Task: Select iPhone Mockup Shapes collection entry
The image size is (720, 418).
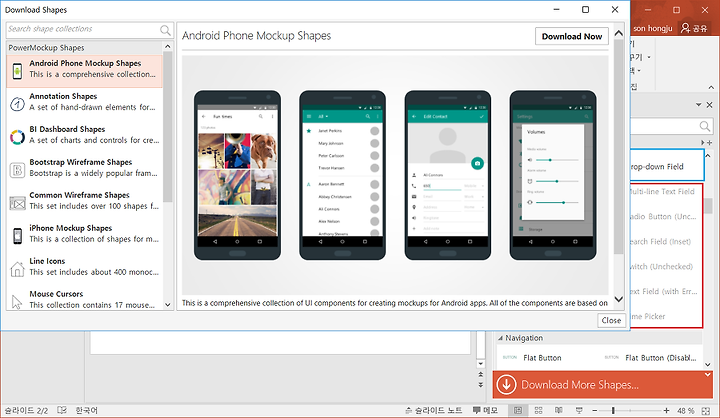Action: pos(84,234)
